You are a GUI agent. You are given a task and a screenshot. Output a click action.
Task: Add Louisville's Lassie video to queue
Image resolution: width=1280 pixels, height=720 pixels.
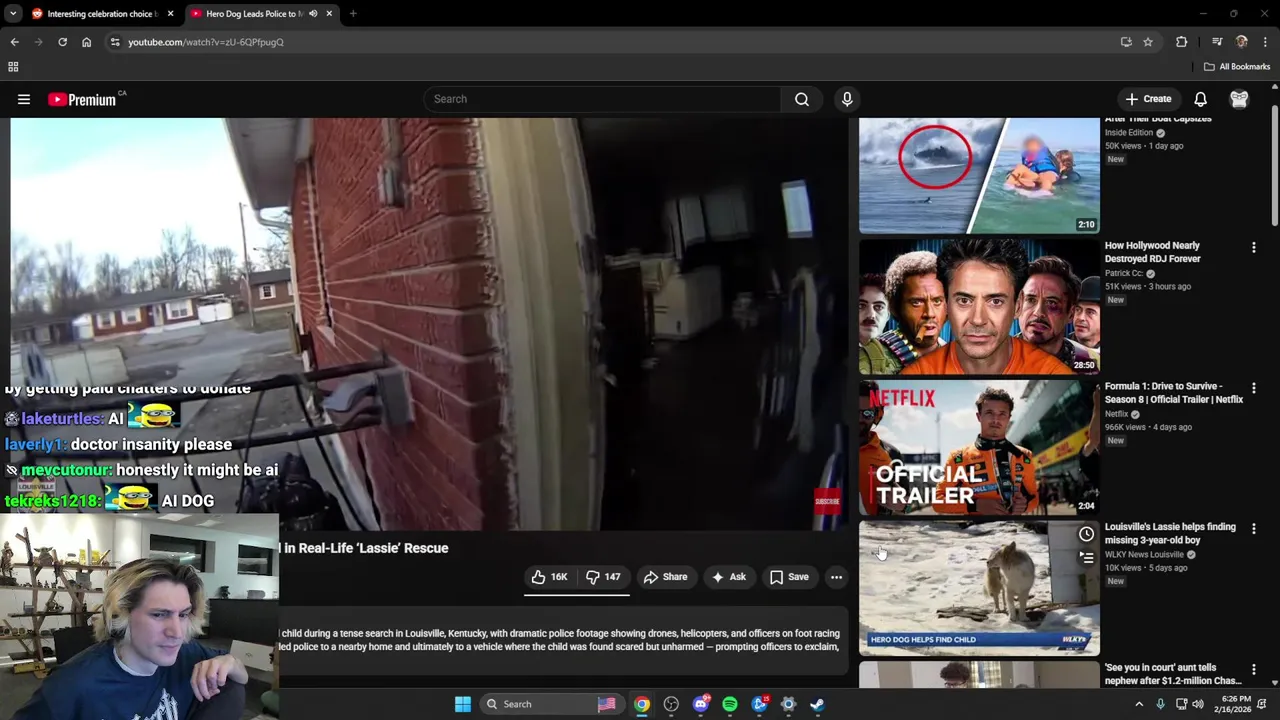click(1086, 558)
